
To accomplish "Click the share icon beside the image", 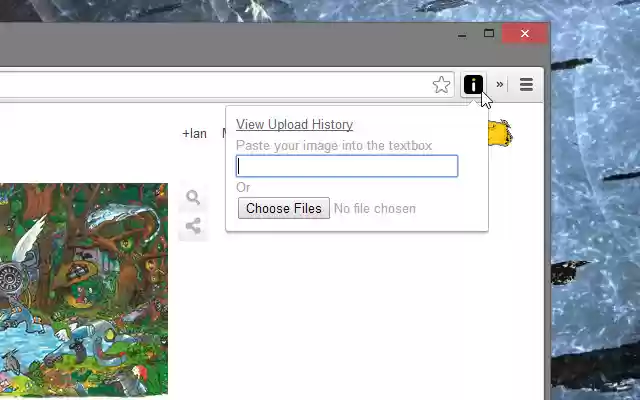I will click(x=193, y=226).
